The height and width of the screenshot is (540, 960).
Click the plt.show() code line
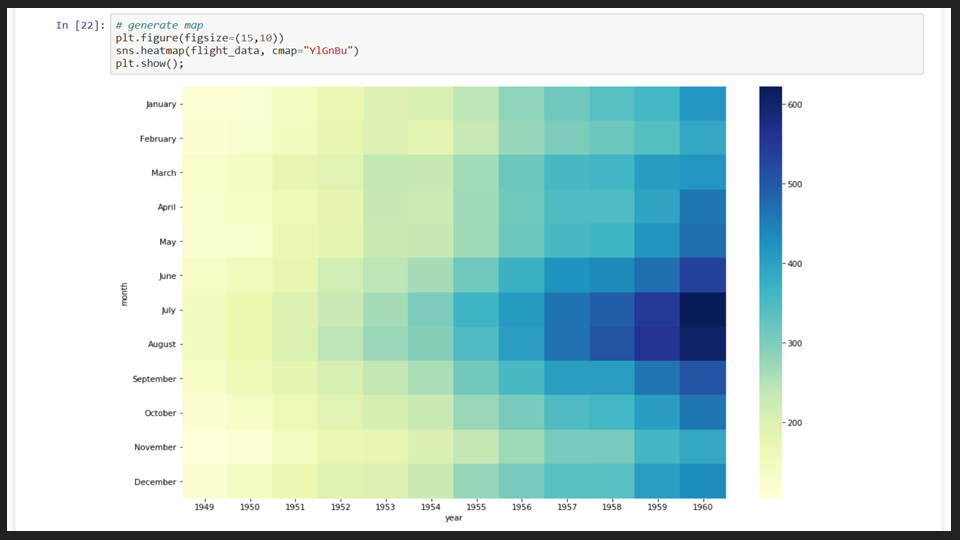click(x=149, y=64)
